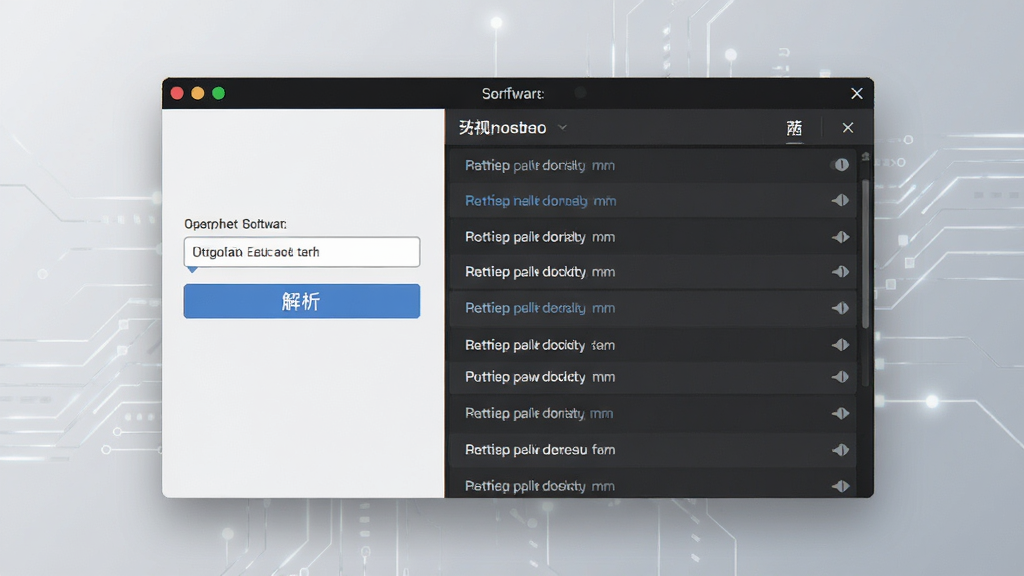Play audio for the 'deresu fam' row
The height and width of the screenshot is (576, 1024).
click(x=840, y=450)
